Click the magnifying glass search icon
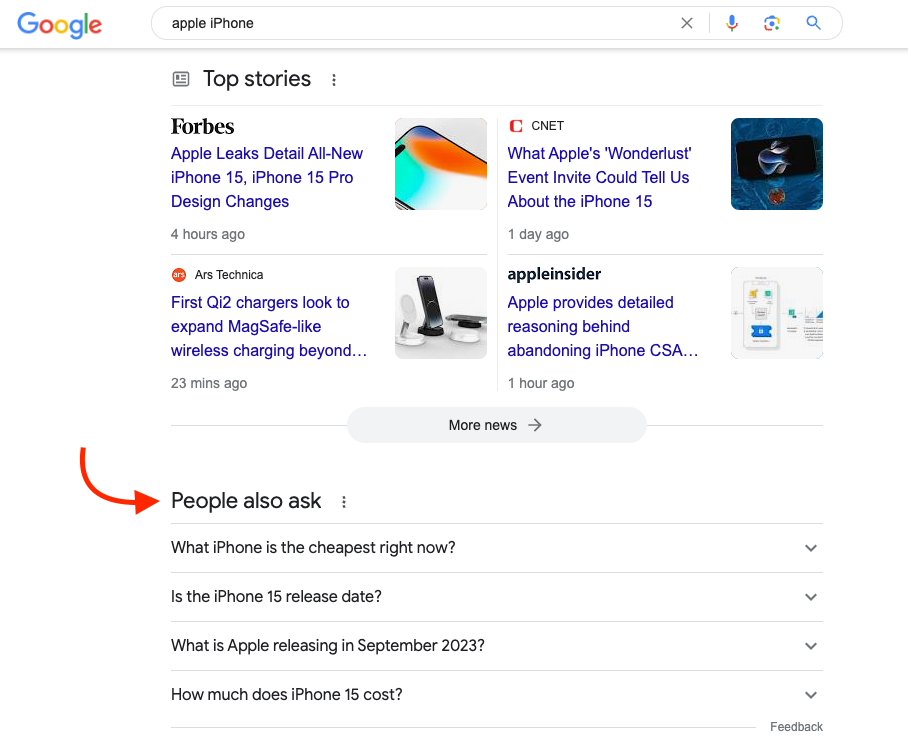 pos(814,23)
